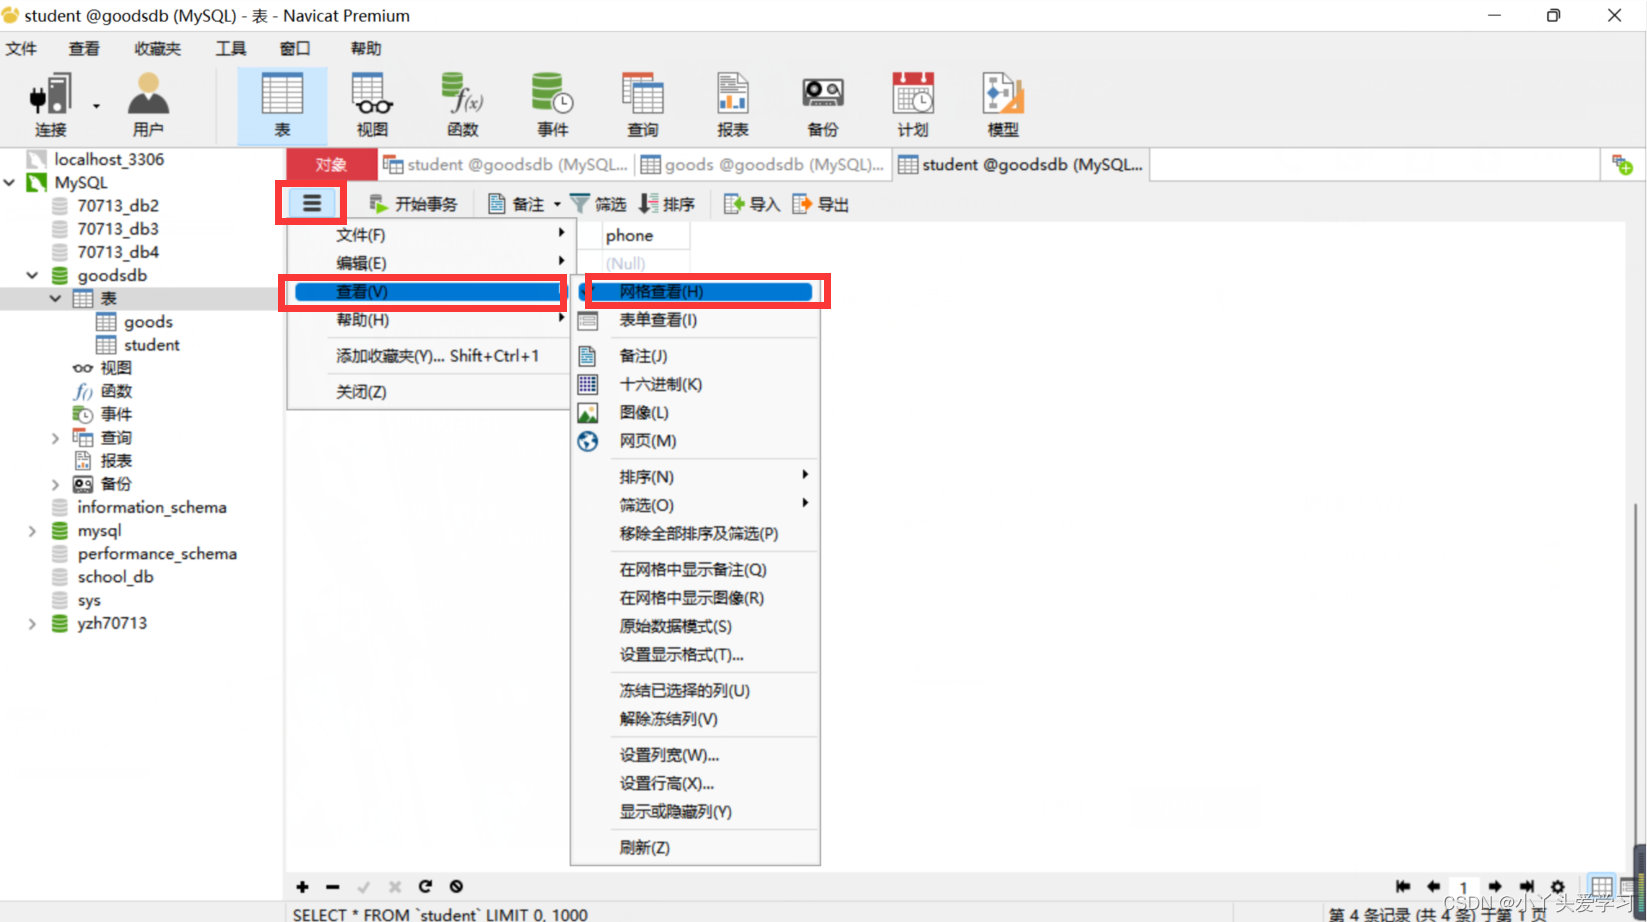This screenshot has height=922, width=1647.
Task: Click the 导出 export button
Action: pos(820,204)
